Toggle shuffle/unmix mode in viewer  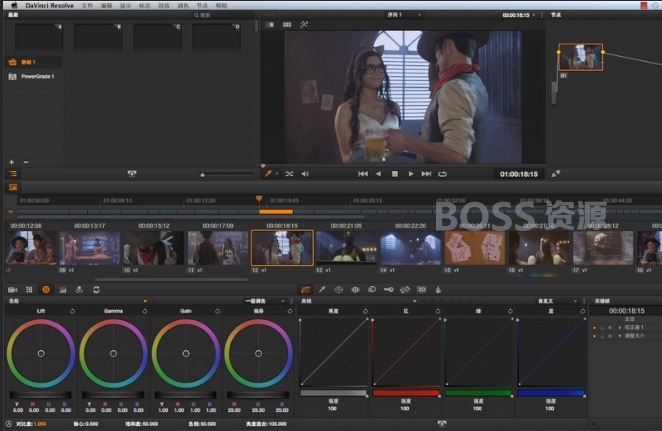(x=289, y=174)
